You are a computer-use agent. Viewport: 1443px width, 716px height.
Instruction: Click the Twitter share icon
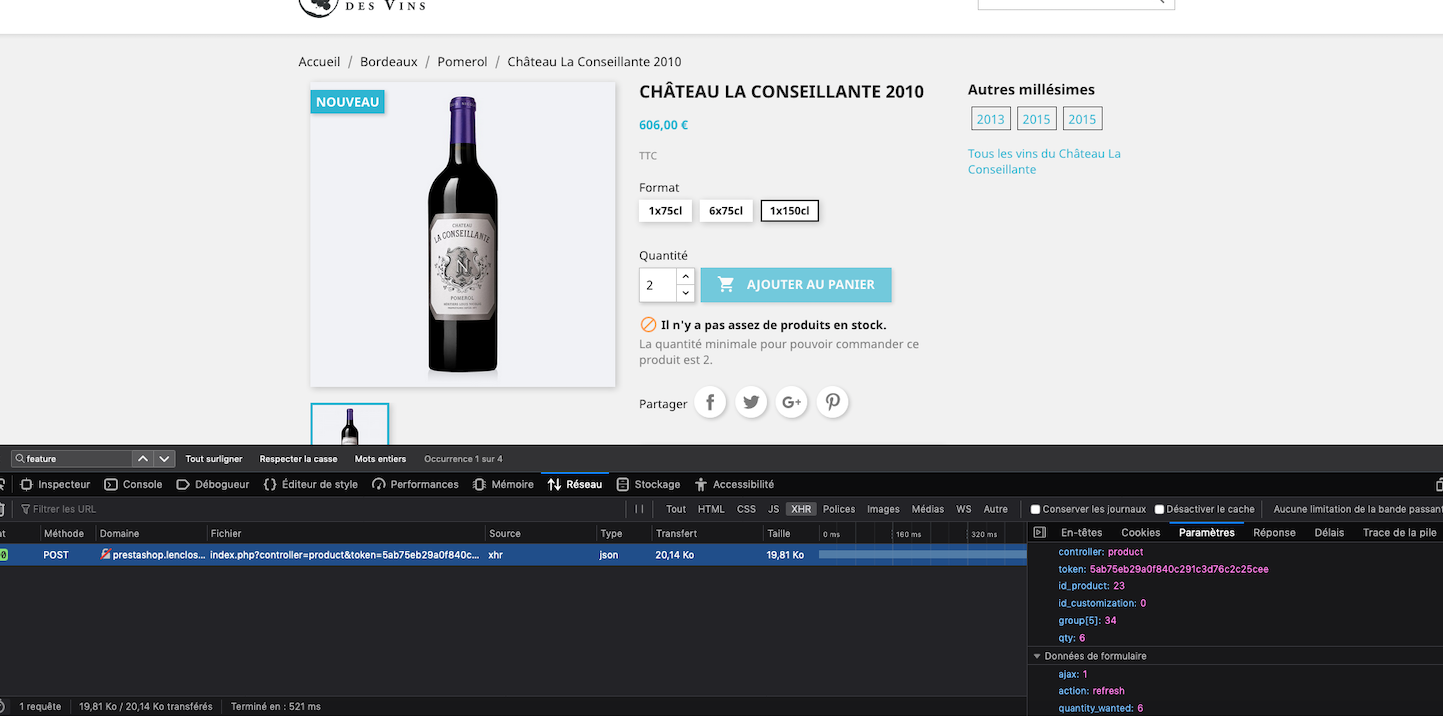click(751, 402)
